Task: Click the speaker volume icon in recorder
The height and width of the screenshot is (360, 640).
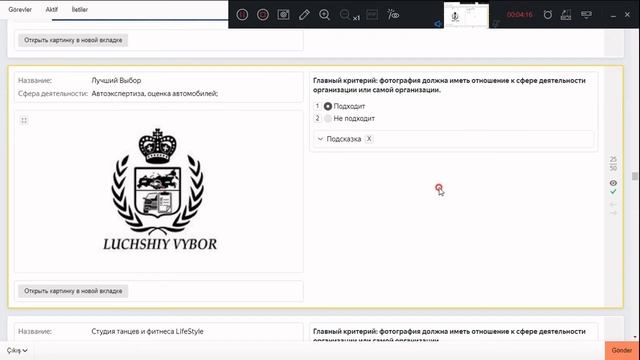Action: tap(438, 24)
